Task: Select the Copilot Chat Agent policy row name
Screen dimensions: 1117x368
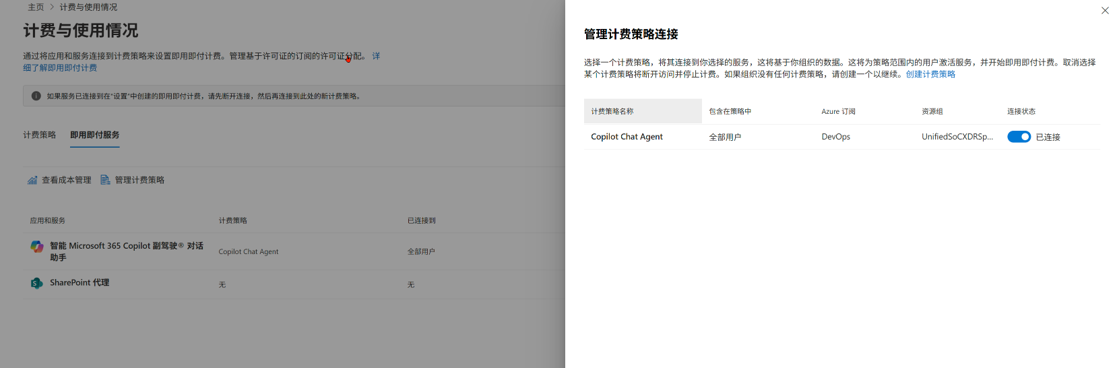Action: [627, 137]
